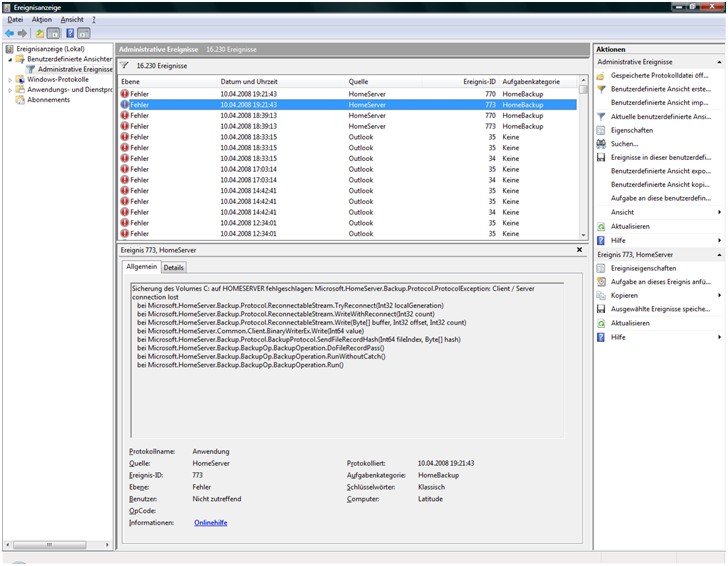Sort by Quelle column header
The image size is (728, 566).
[x=384, y=82]
